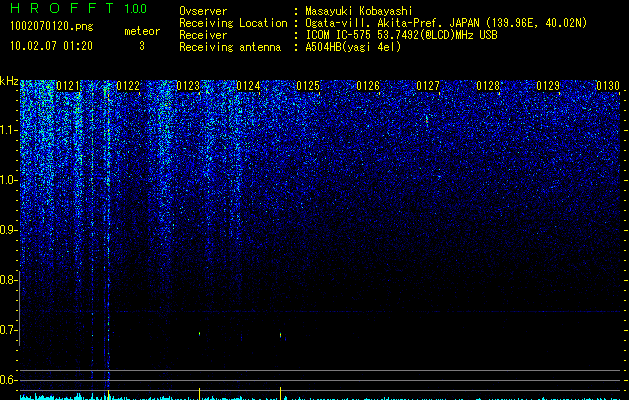Viewport: 629px width, 400px height.
Task: Click the A504HB(yagi 4el) antenna text
Action: pyautogui.click(x=353, y=47)
